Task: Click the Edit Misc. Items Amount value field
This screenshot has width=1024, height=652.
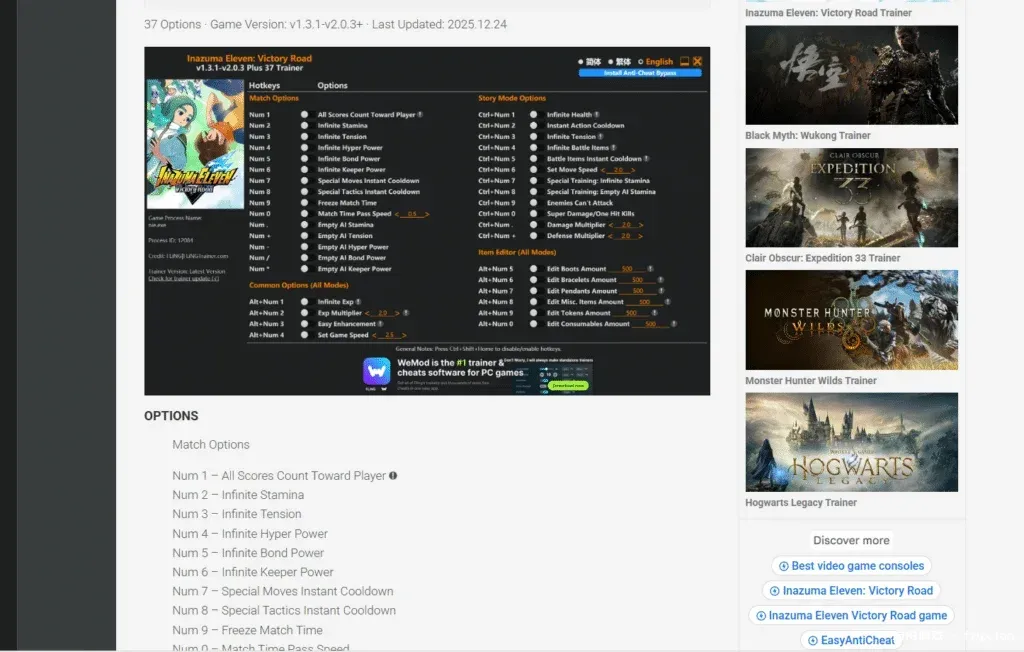Action: pyautogui.click(x=645, y=302)
